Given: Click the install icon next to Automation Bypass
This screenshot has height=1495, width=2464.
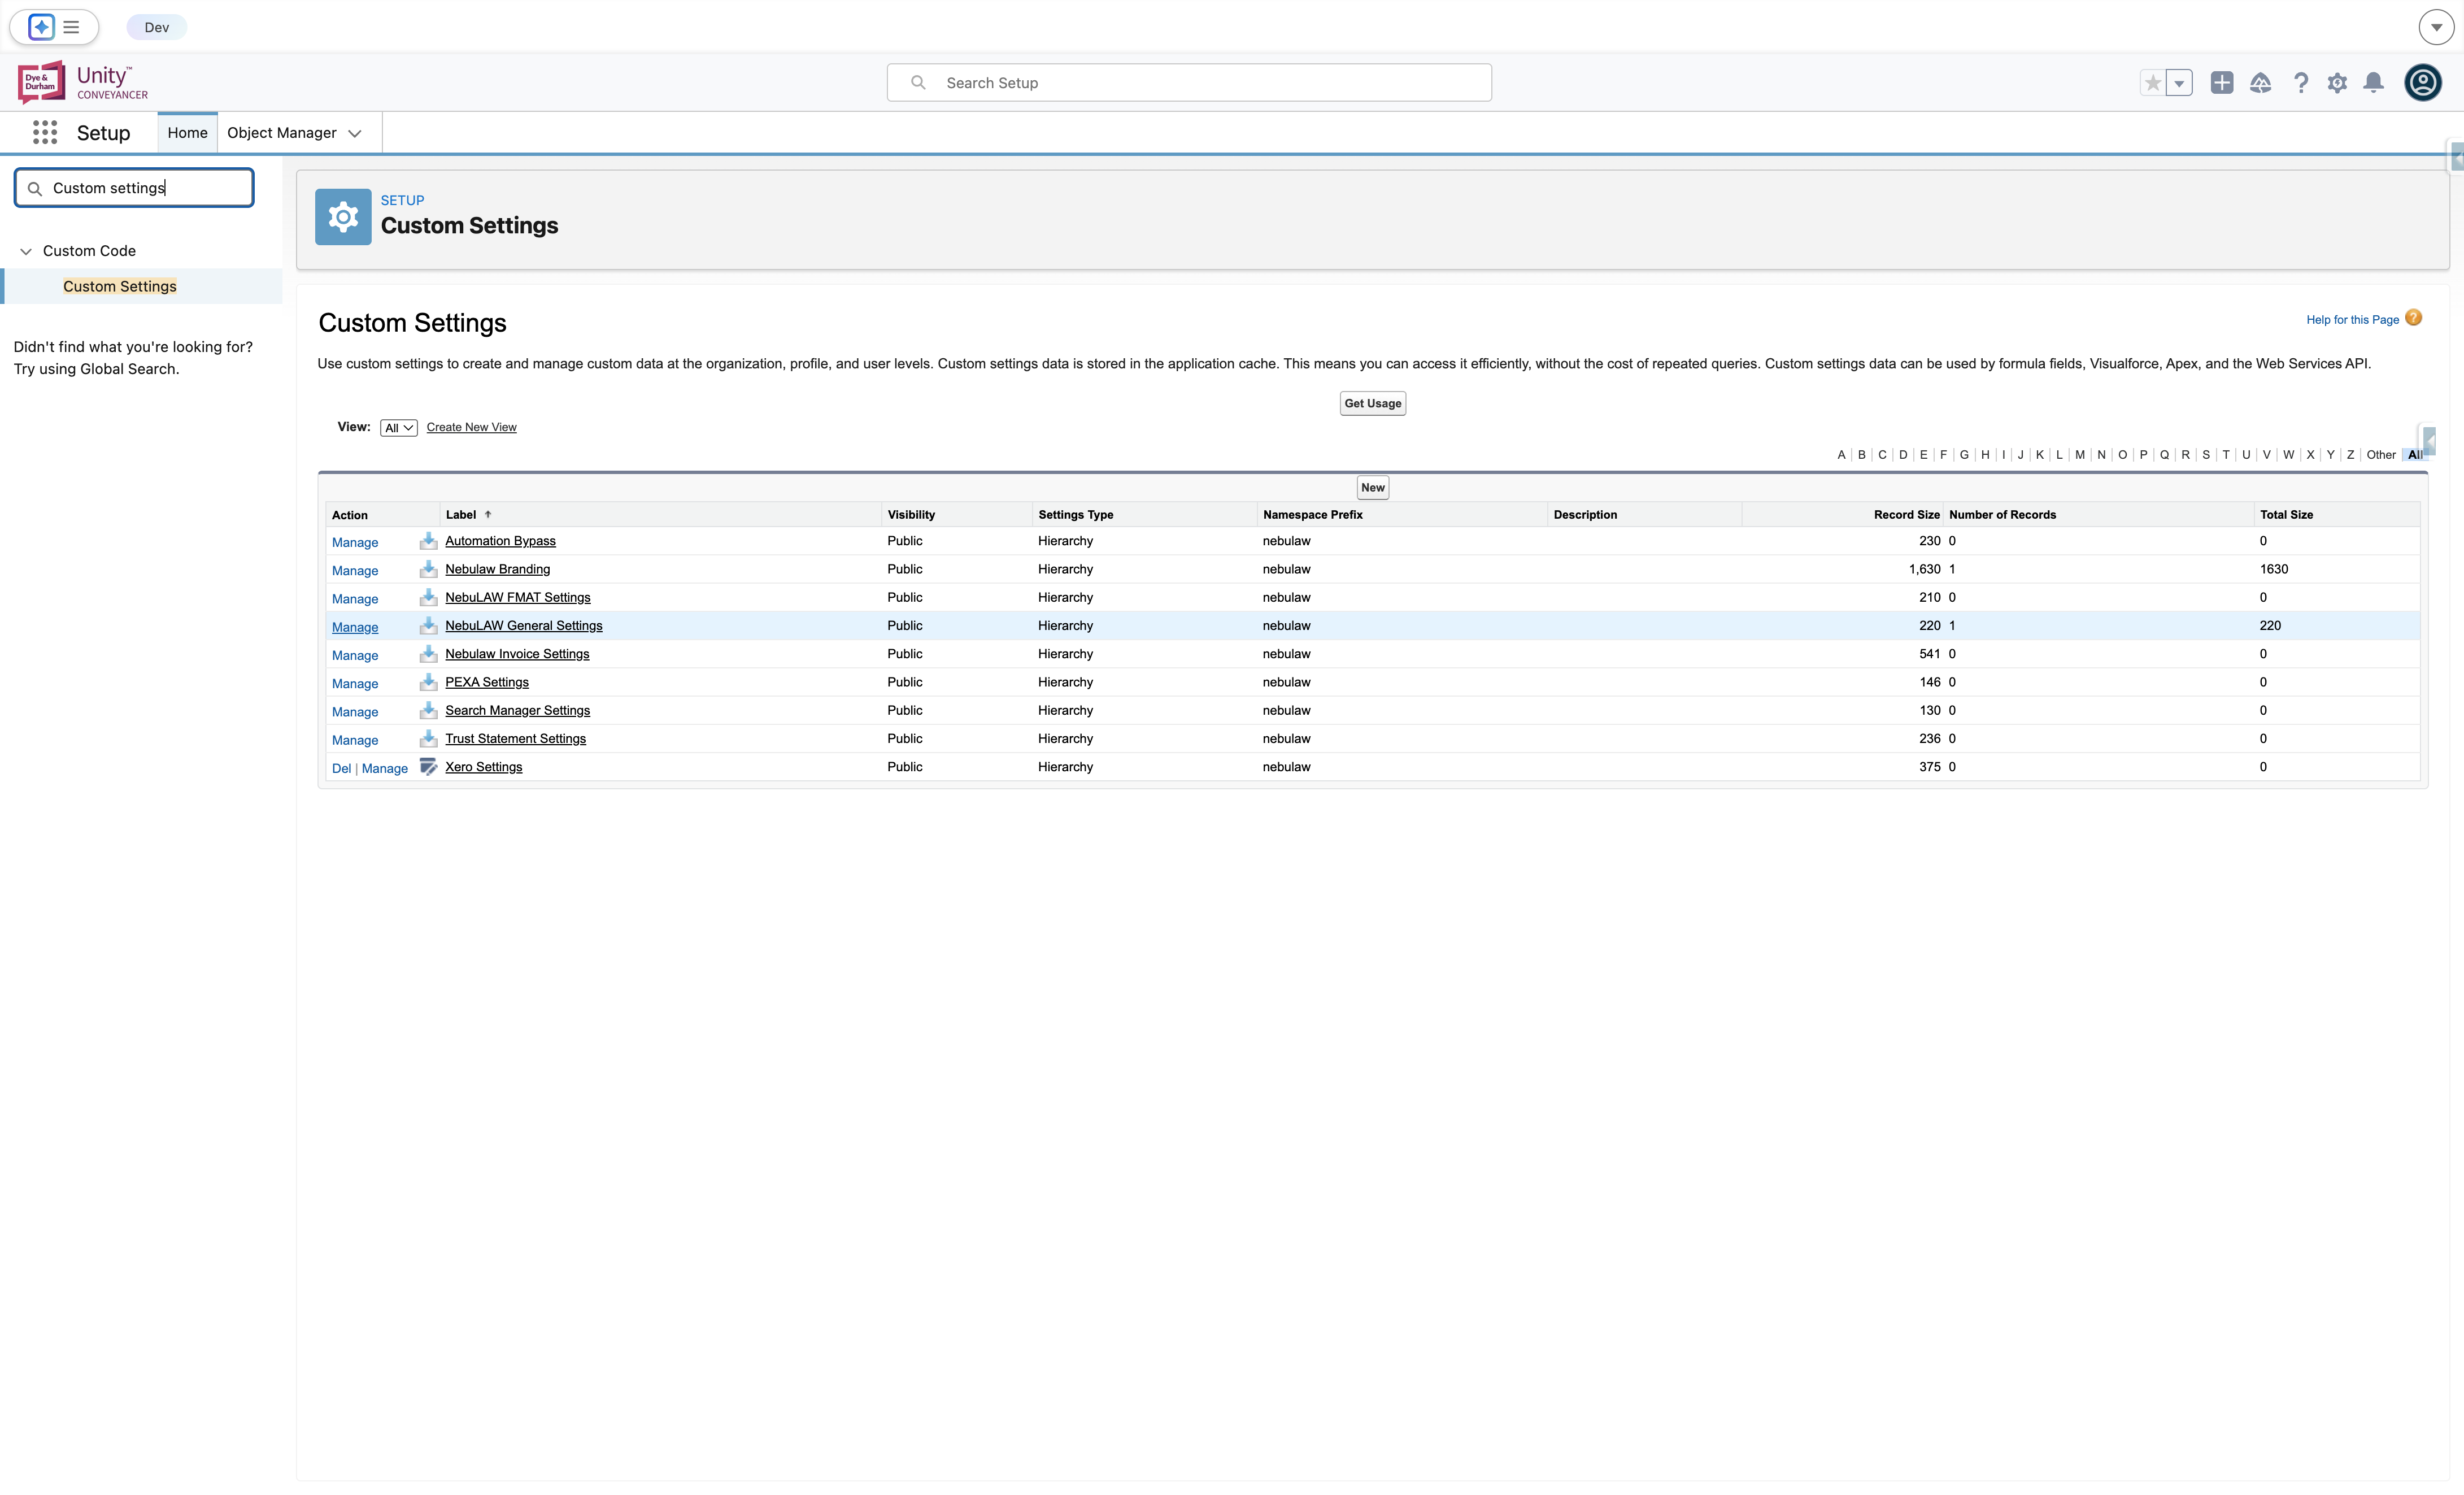Looking at the screenshot, I should click(428, 541).
